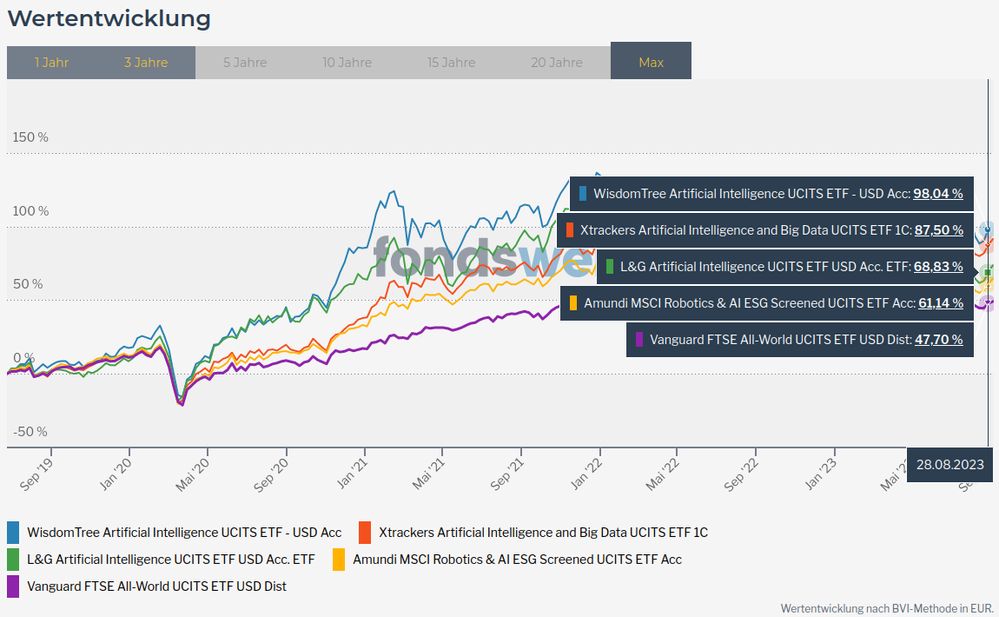The image size is (999, 617).
Task: Switch to the 3 Jahre tab
Action: click(146, 62)
